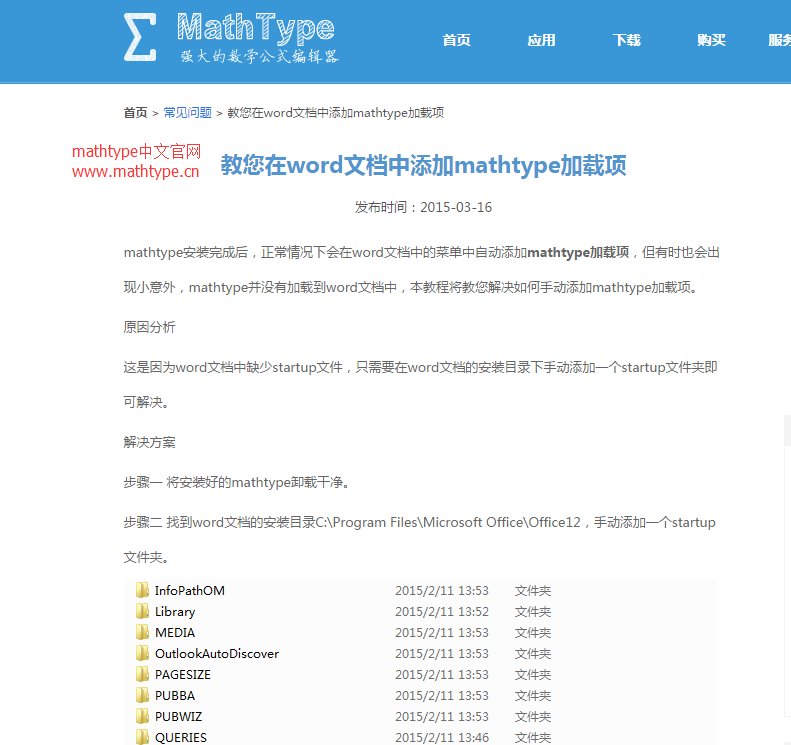This screenshot has width=791, height=745.
Task: Open the 下载 navigation menu item
Action: pos(627,40)
